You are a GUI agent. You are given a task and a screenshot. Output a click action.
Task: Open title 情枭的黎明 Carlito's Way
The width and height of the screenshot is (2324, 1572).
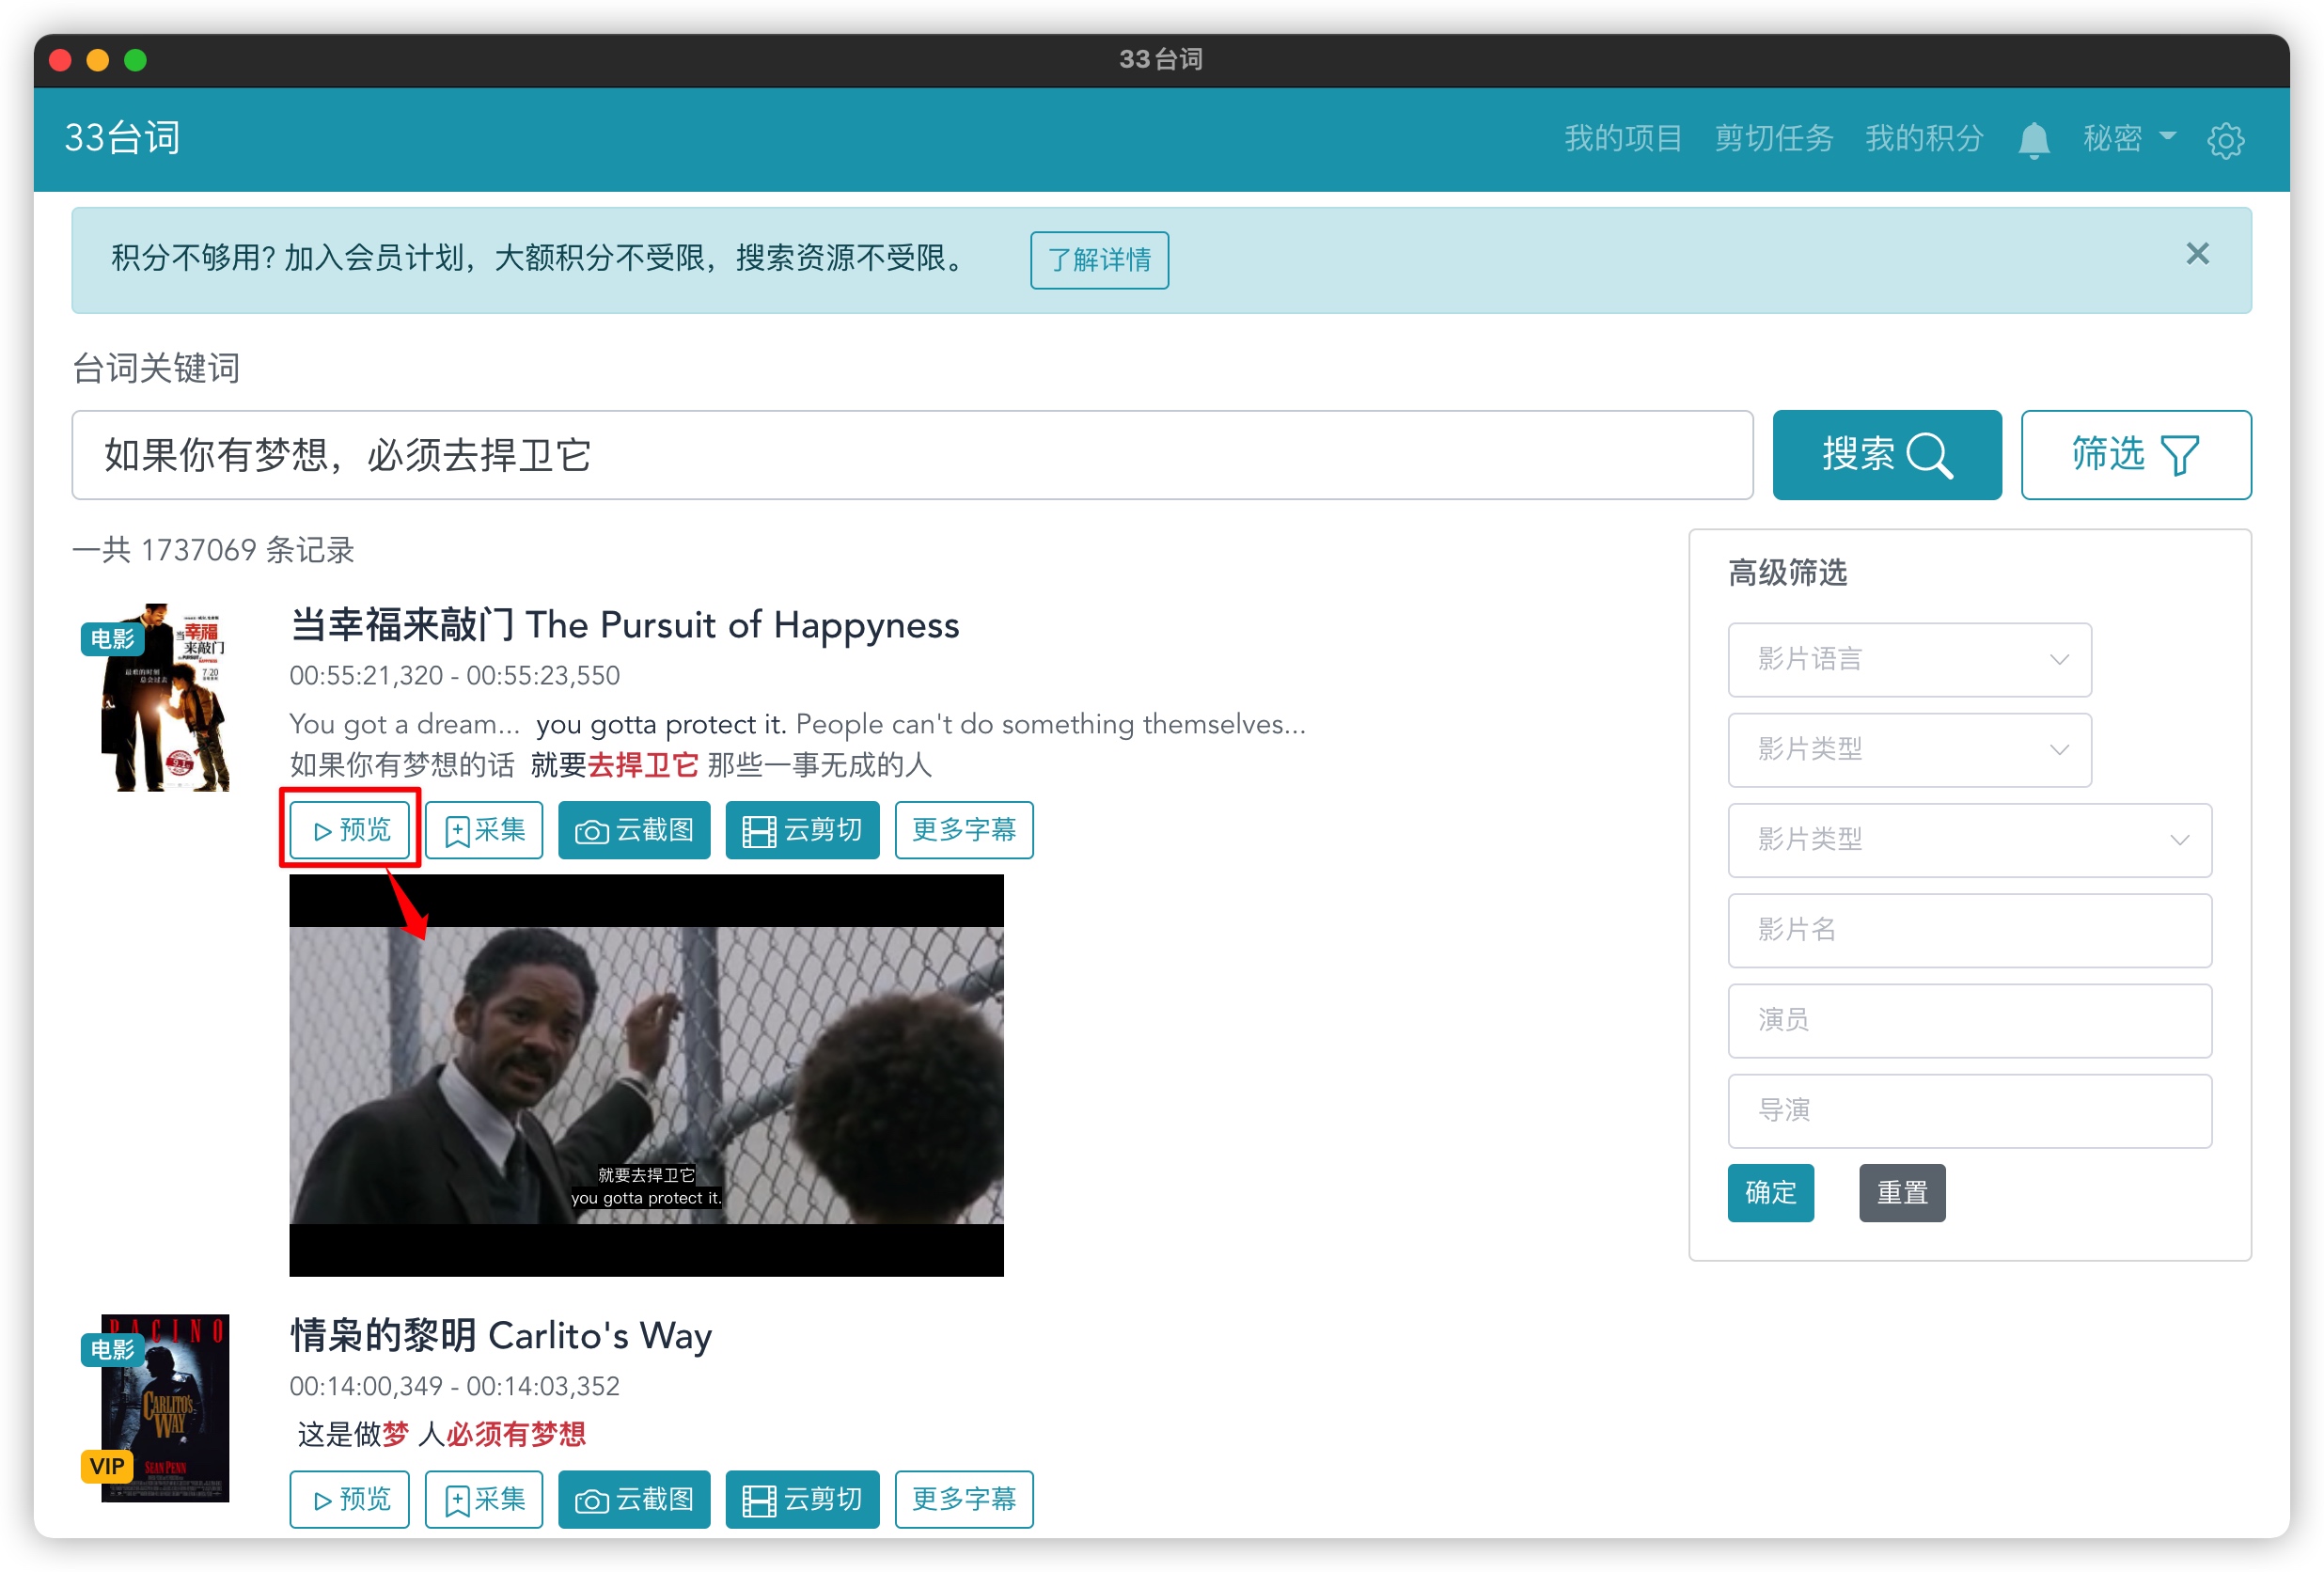[x=501, y=1335]
